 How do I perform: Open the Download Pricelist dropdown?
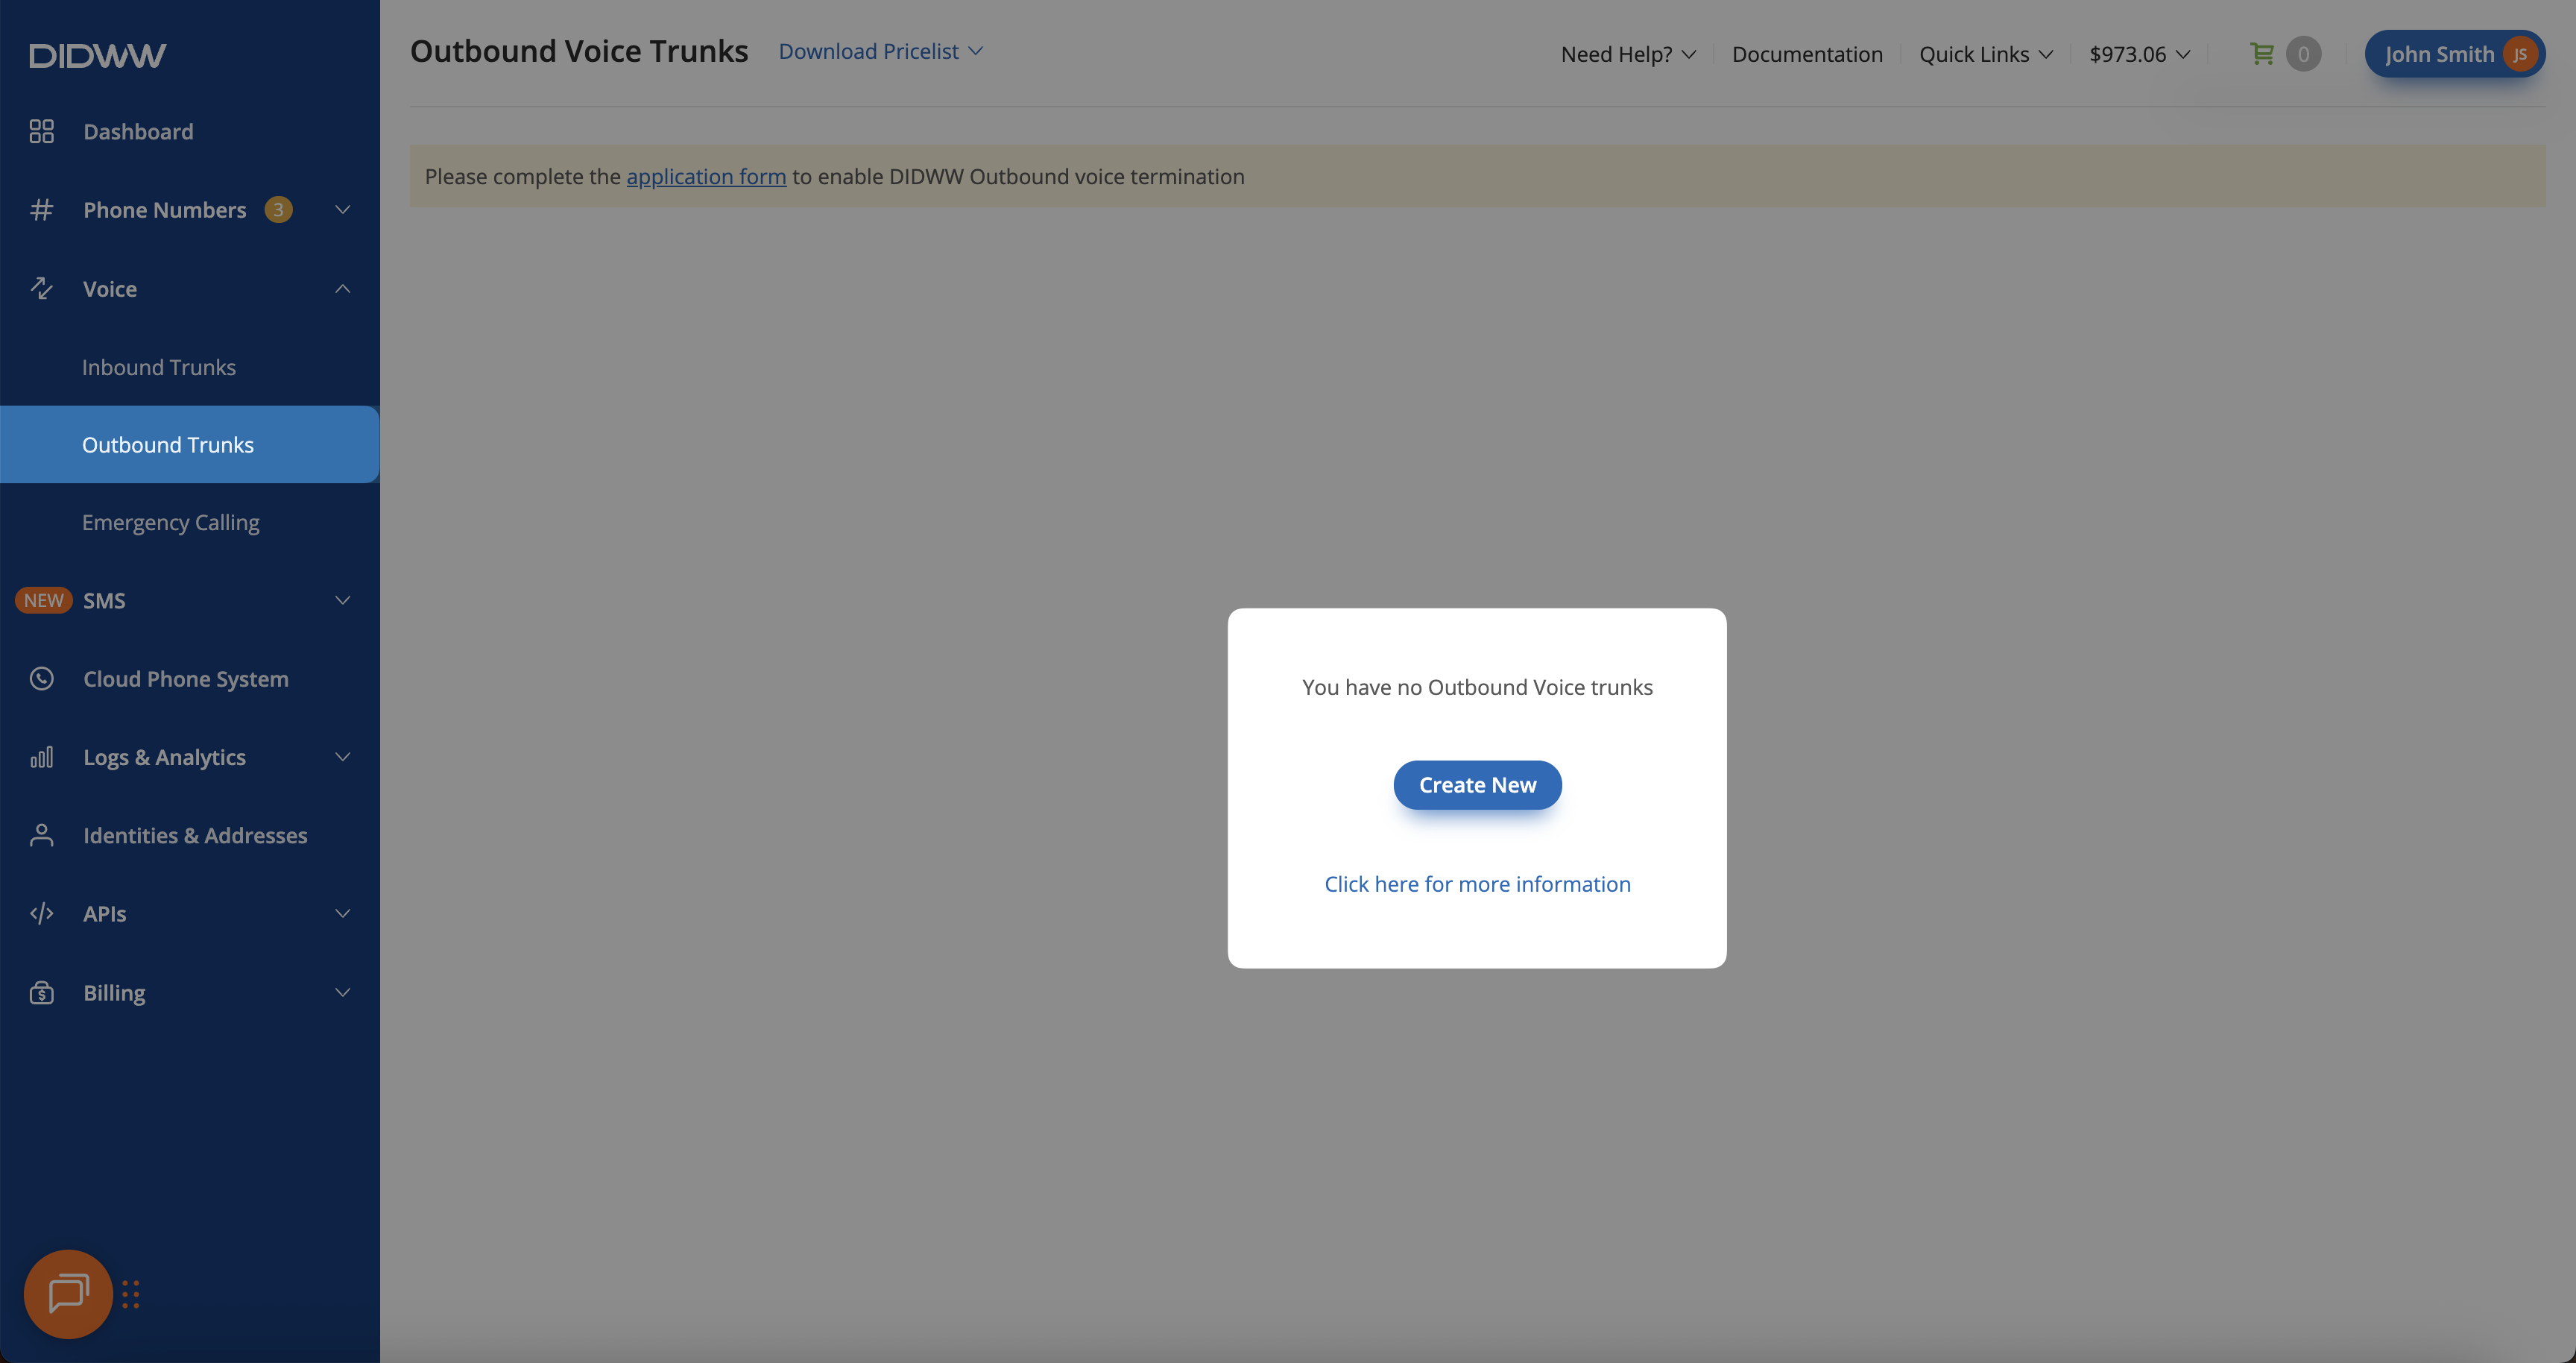(x=880, y=51)
